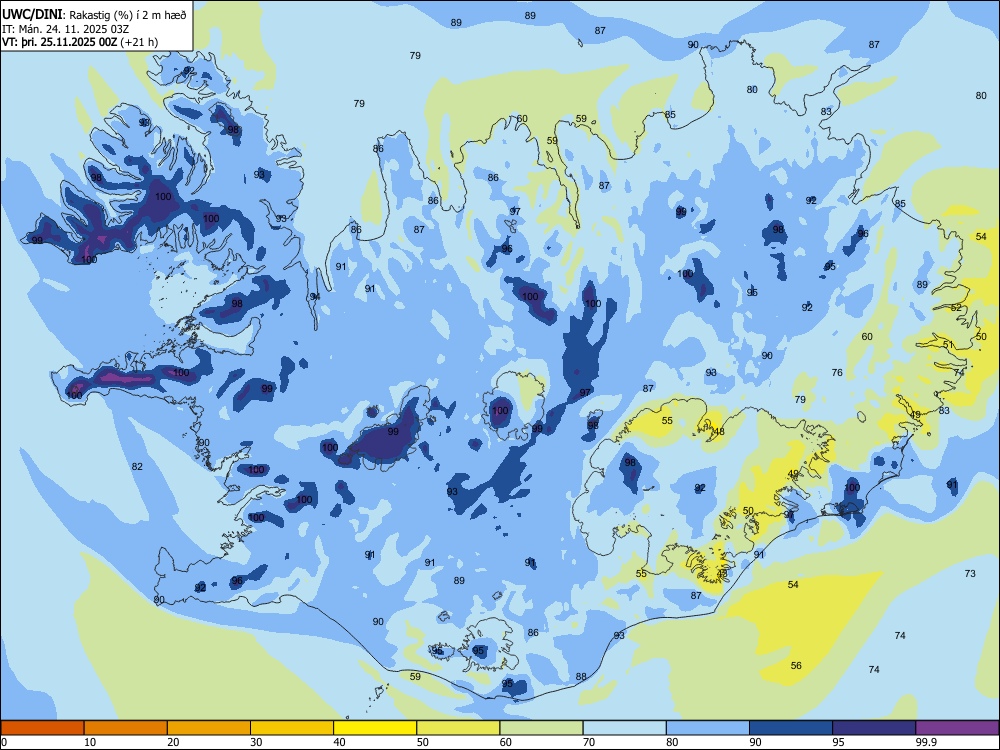Click the humidity value "52" on the map
The width and height of the screenshot is (1000, 750).
click(956, 308)
